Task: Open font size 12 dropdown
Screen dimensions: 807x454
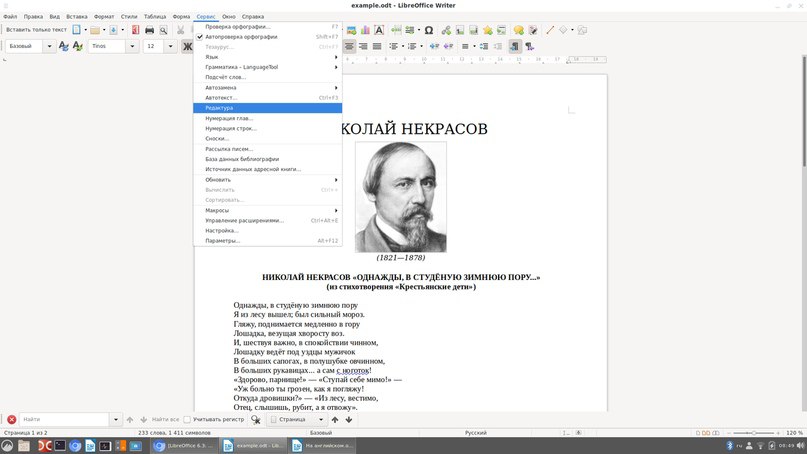Action: (x=170, y=46)
